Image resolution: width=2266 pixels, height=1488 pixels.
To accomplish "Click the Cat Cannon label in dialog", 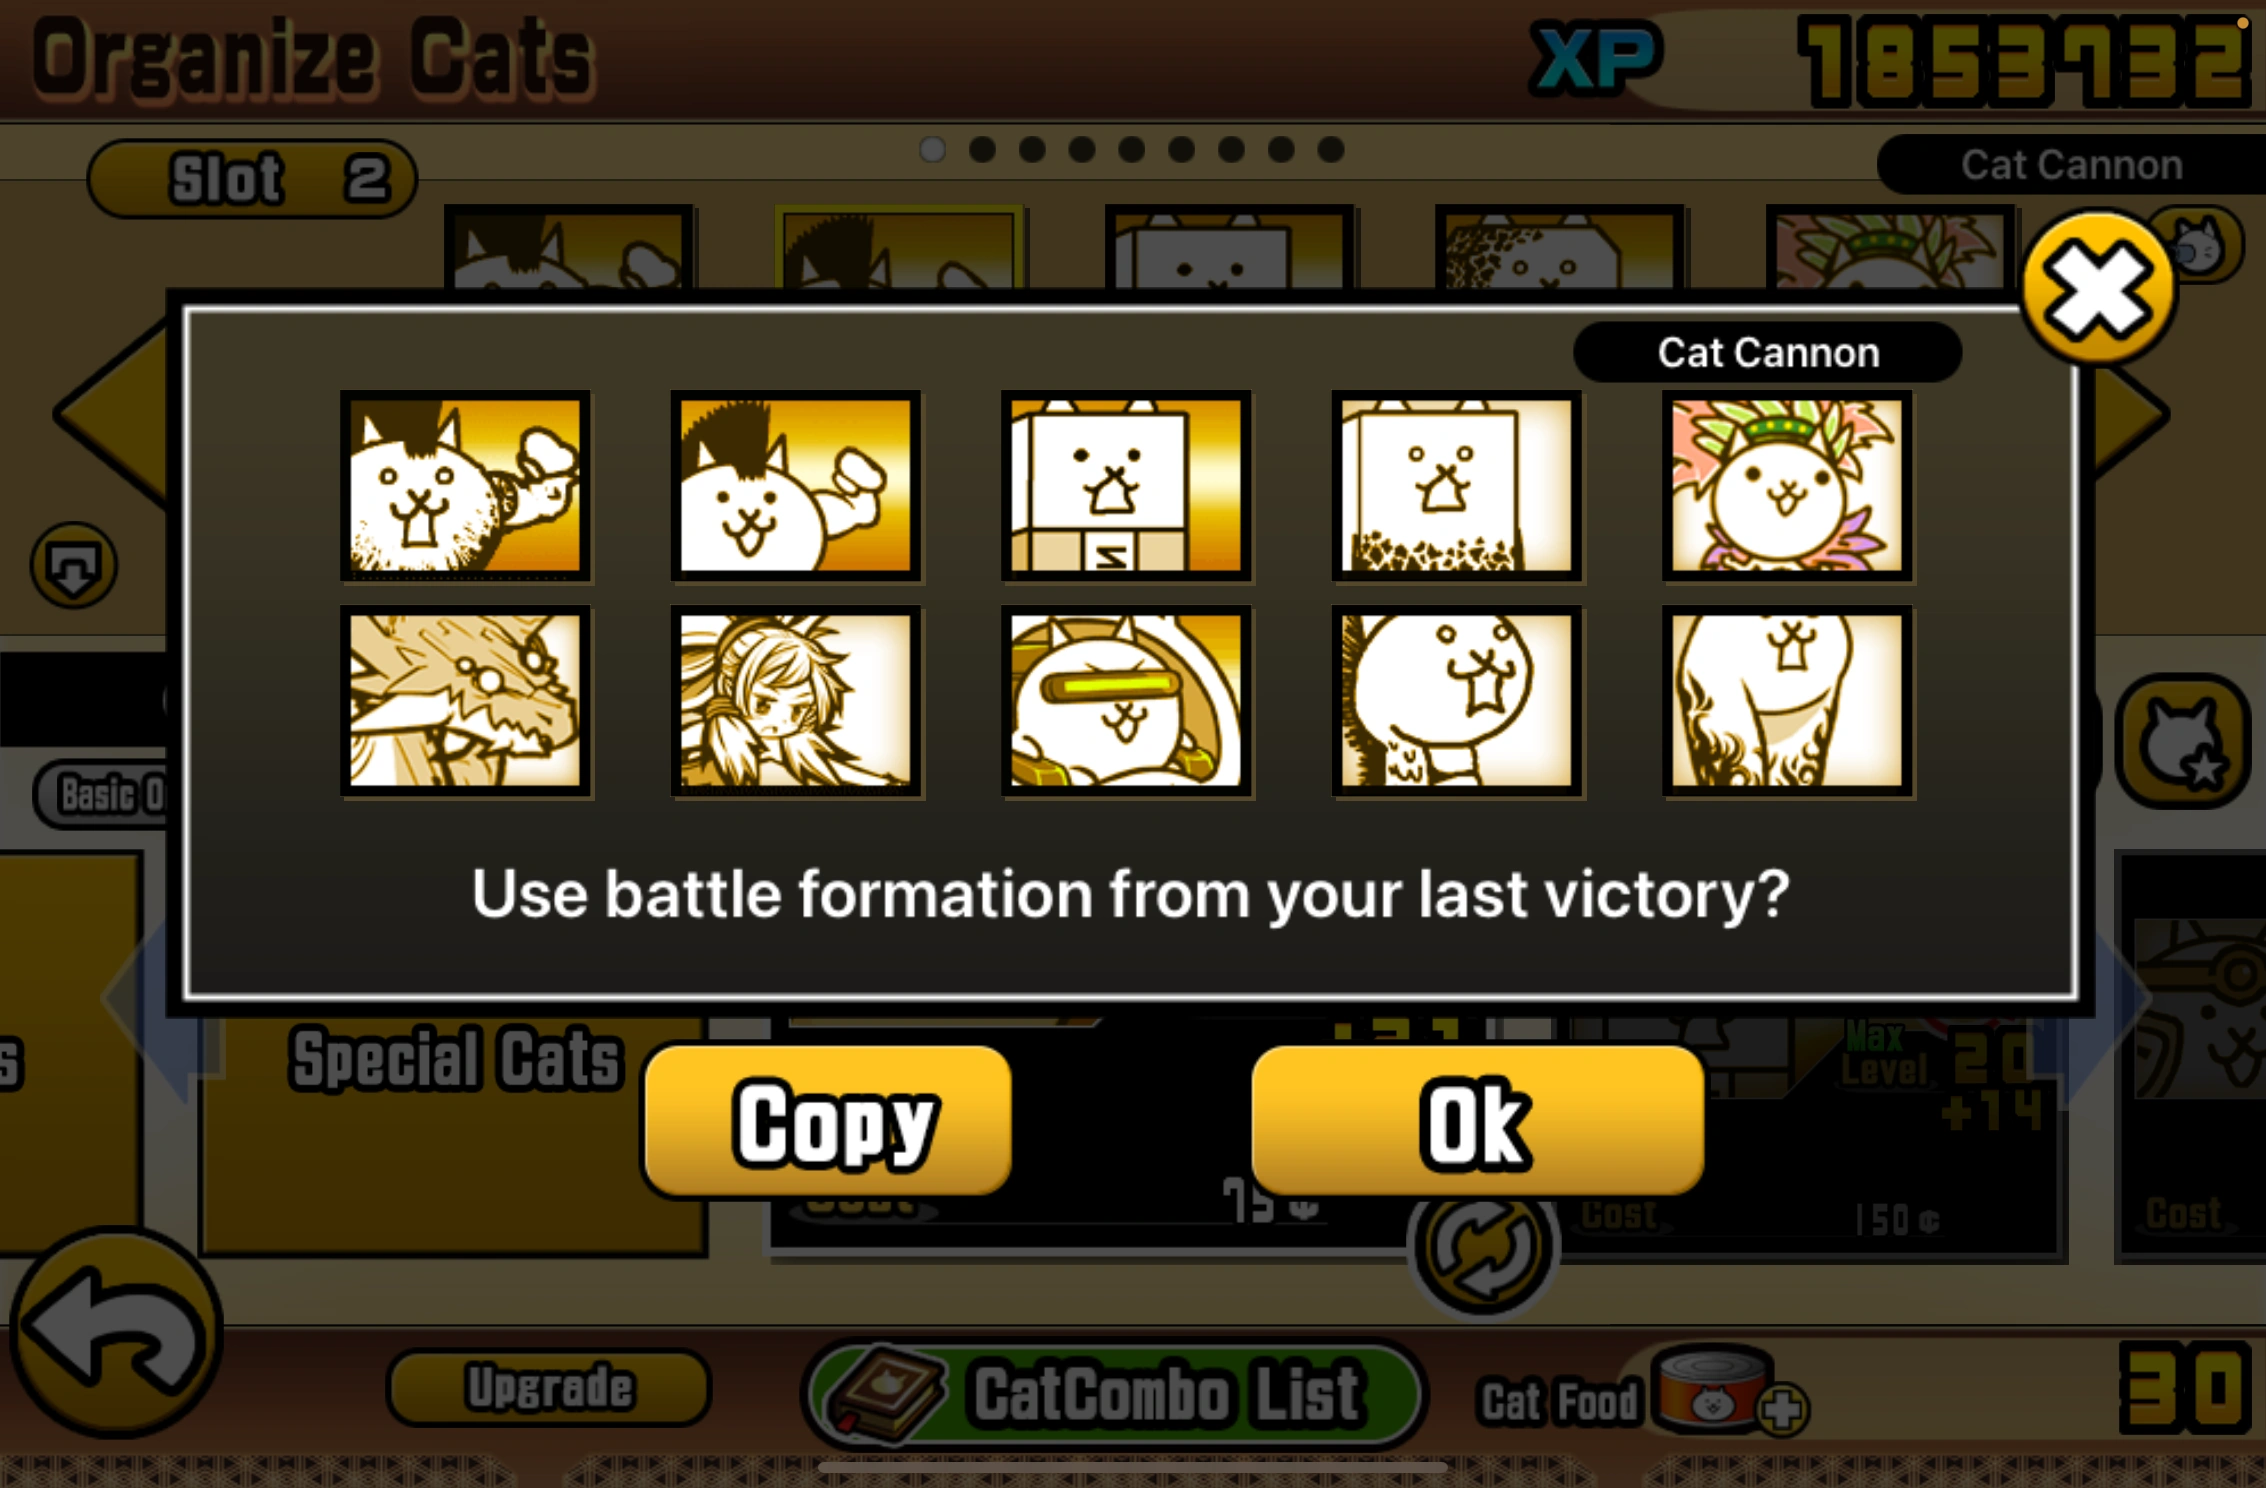I will 1768,352.
